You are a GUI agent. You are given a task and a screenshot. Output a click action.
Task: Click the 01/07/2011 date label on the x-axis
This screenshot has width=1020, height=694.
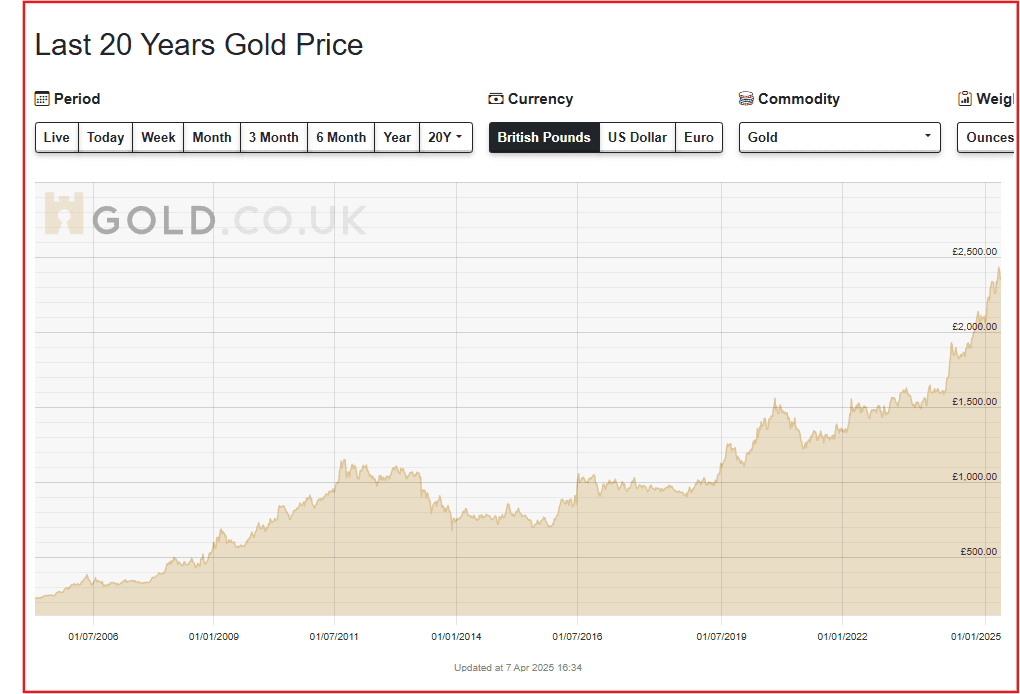click(x=335, y=636)
